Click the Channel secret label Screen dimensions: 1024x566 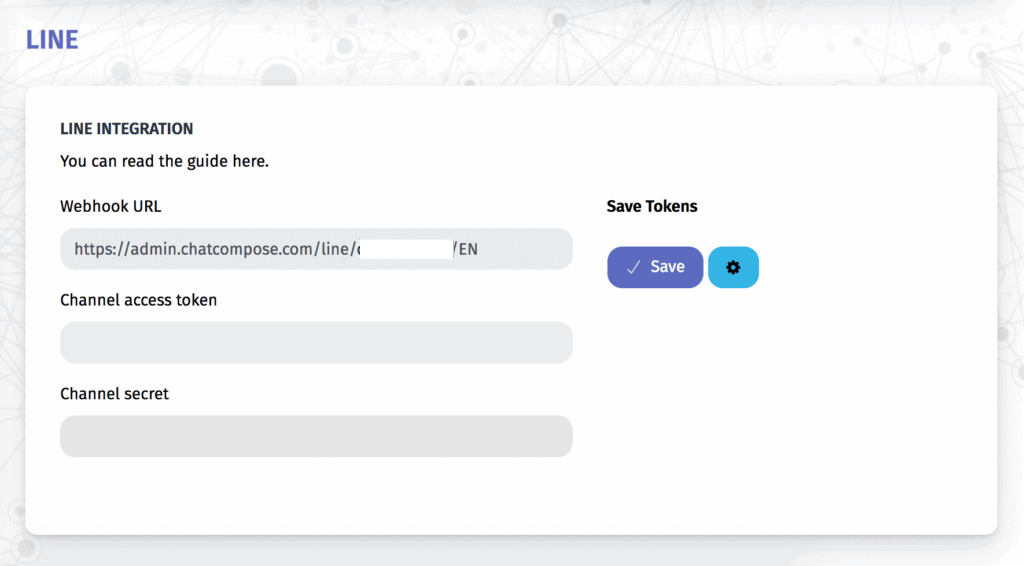[x=114, y=393]
